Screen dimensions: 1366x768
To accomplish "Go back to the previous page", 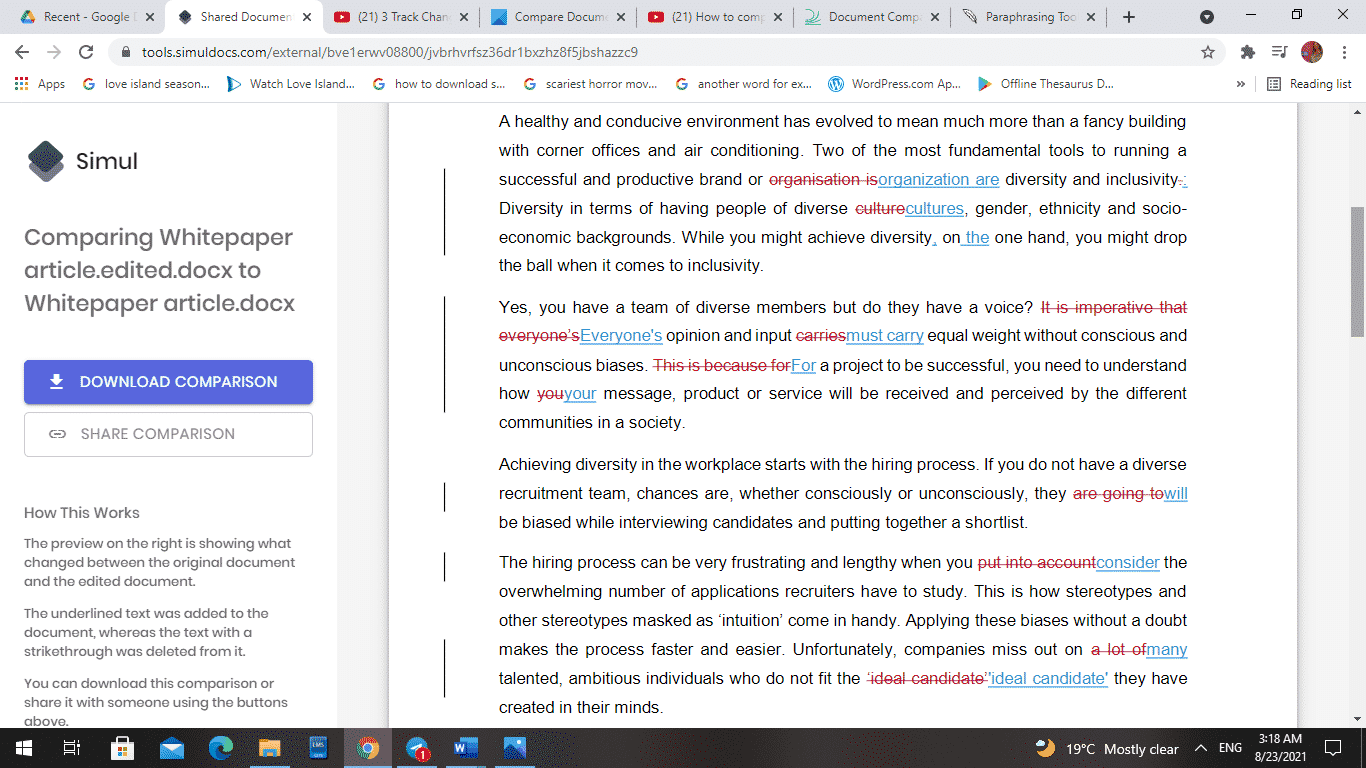I will (22, 52).
